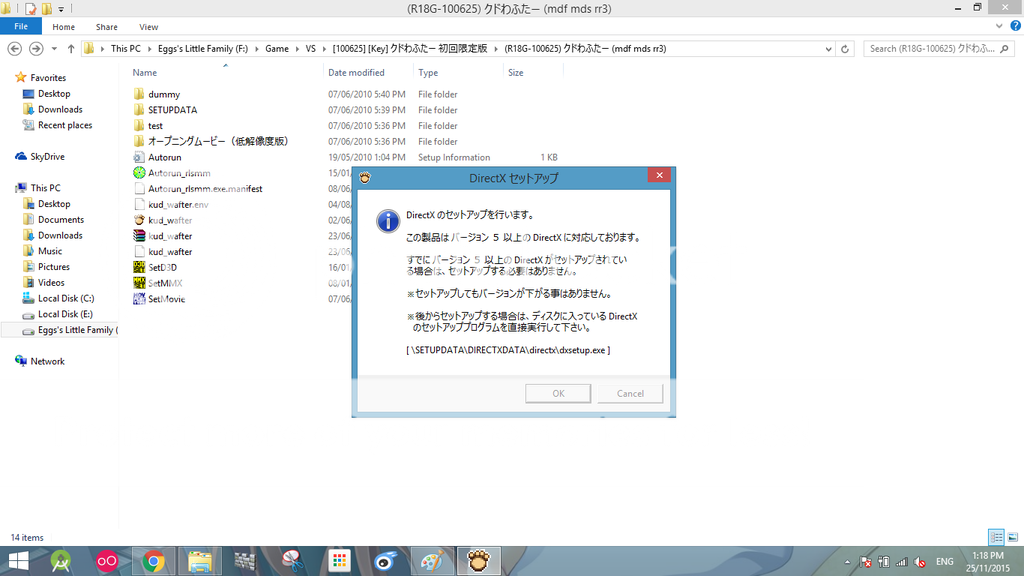Viewport: 1024px width, 576px height.
Task: Open address bar history dropdown
Action: click(829, 48)
